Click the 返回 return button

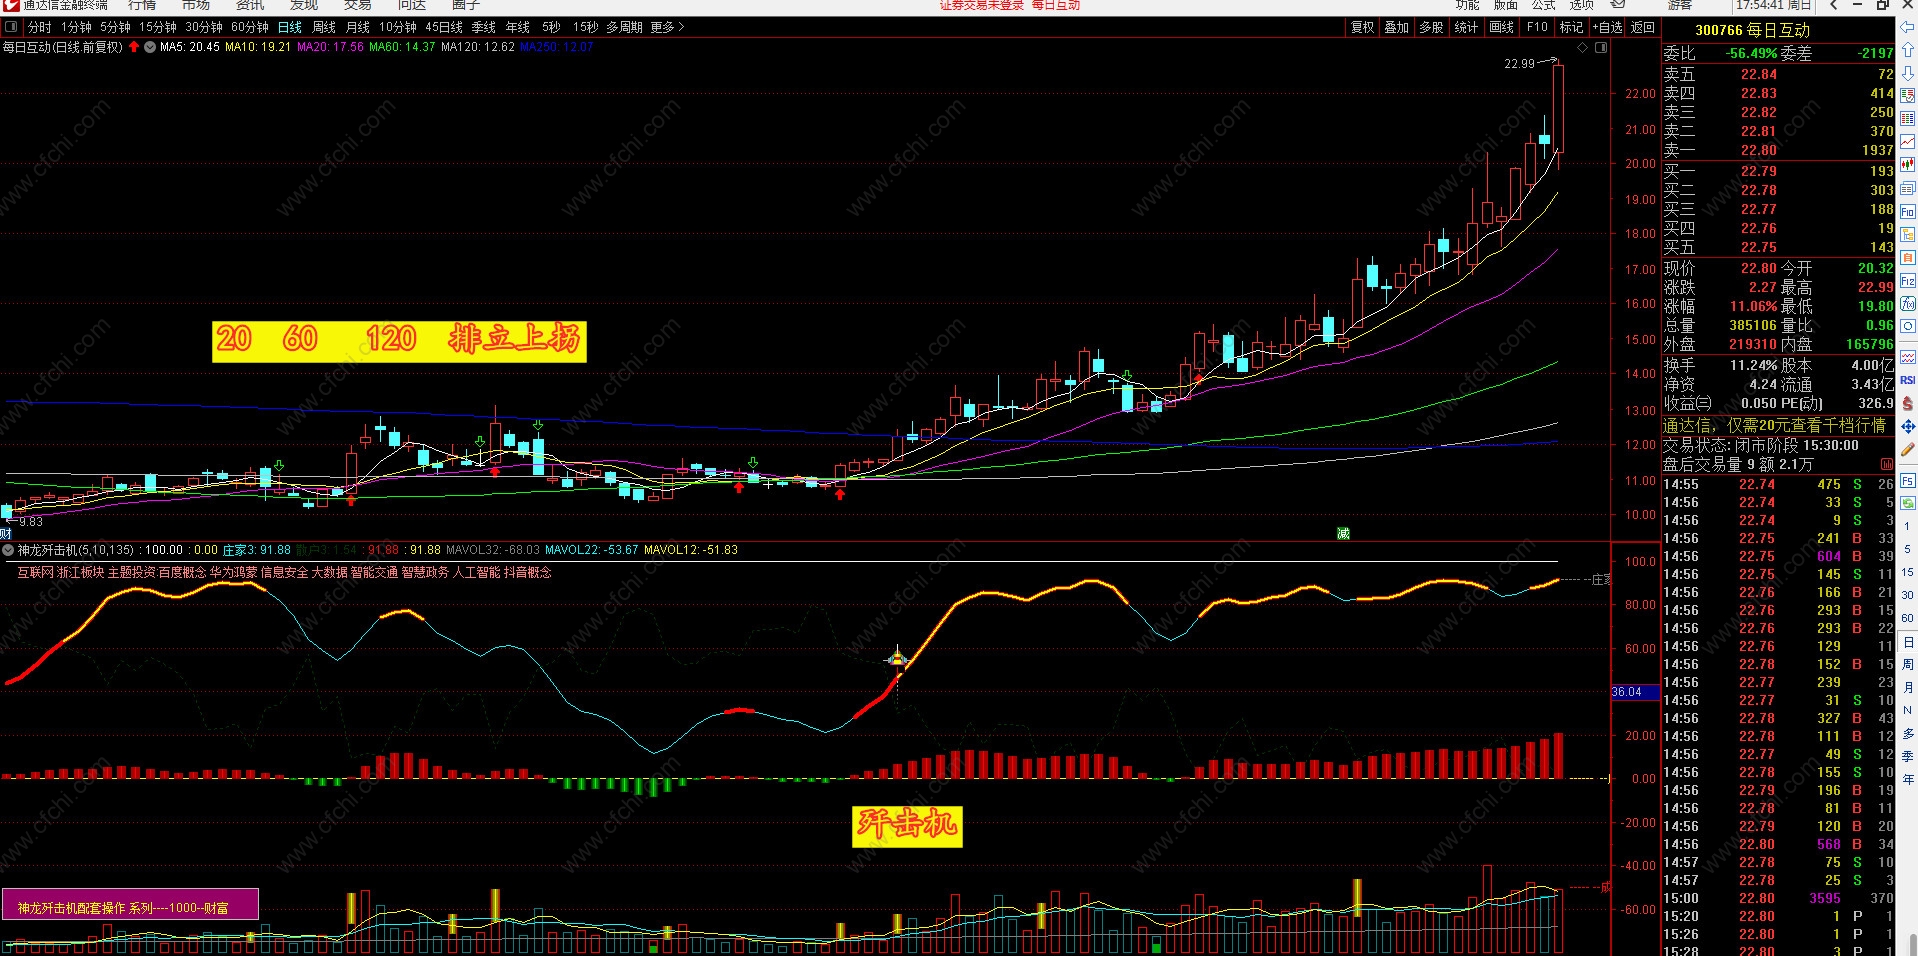click(x=1643, y=27)
